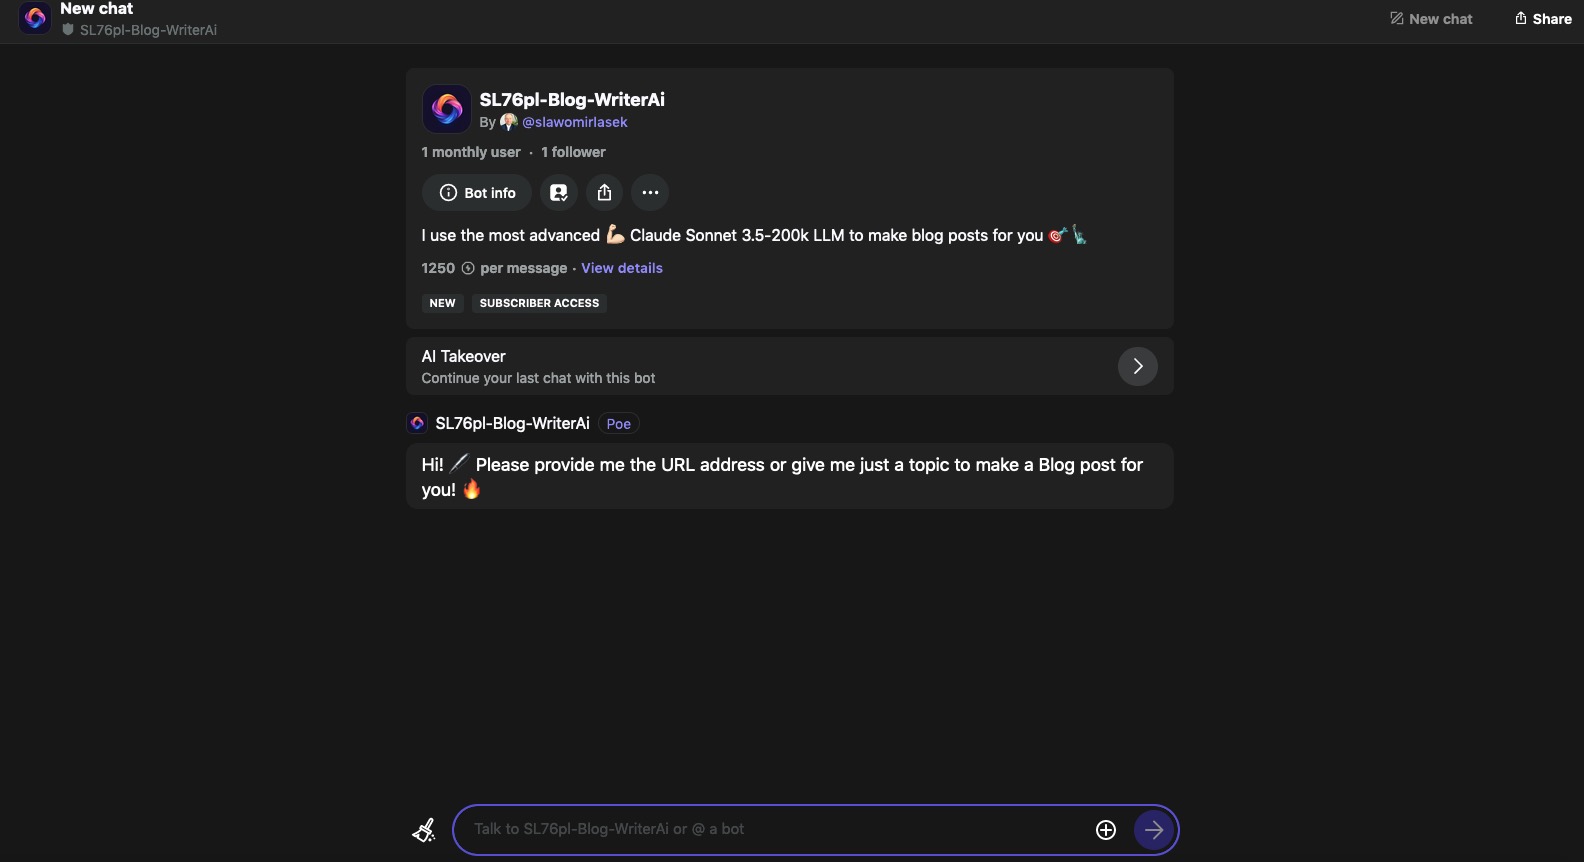Viewport: 1584px width, 862px height.
Task: Click the Share button in header
Action: click(1543, 19)
